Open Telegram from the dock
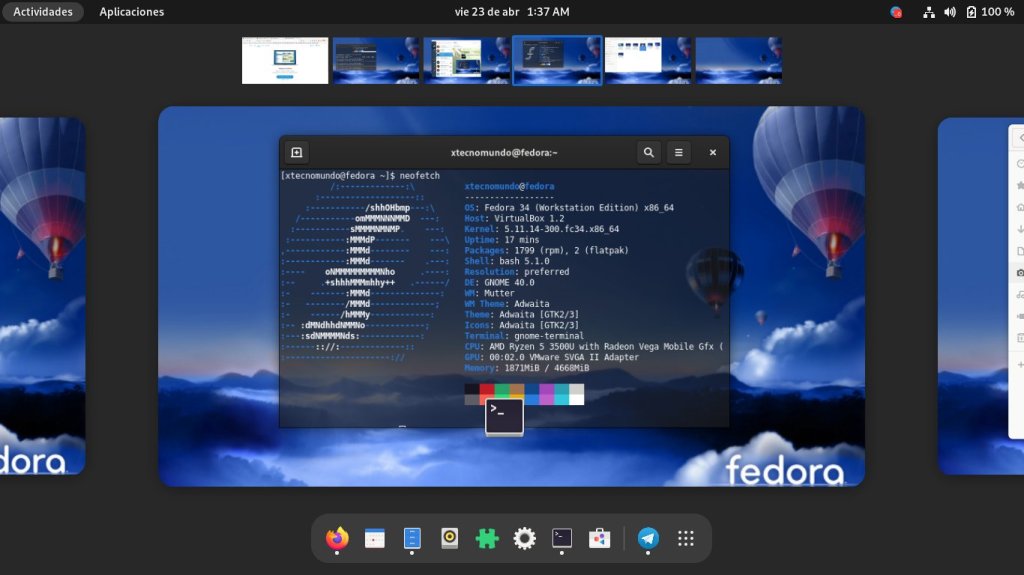Image resolution: width=1024 pixels, height=575 pixels. pyautogui.click(x=648, y=539)
